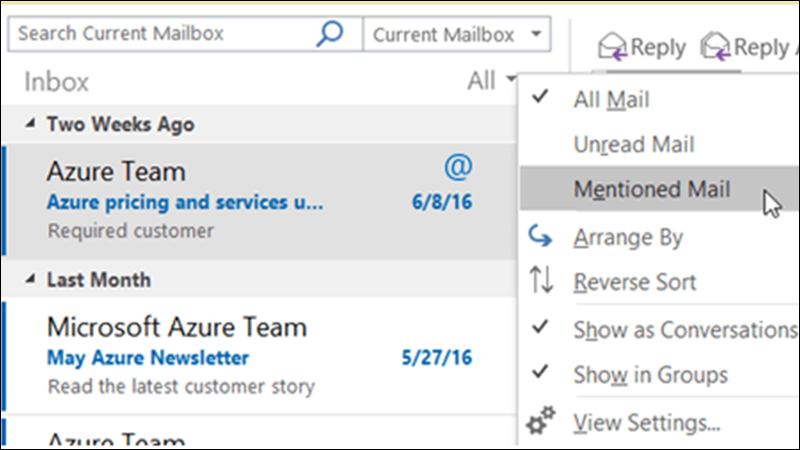
Task: Choose Mentioned Mail from the menu
Action: pos(651,189)
